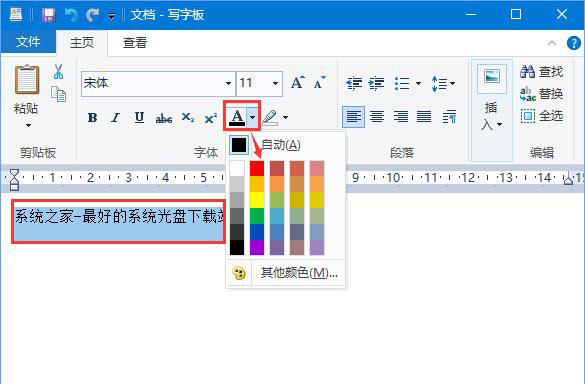Toggle Strikethrough formatting
Image resolution: width=585 pixels, height=384 pixels.
pyautogui.click(x=163, y=118)
